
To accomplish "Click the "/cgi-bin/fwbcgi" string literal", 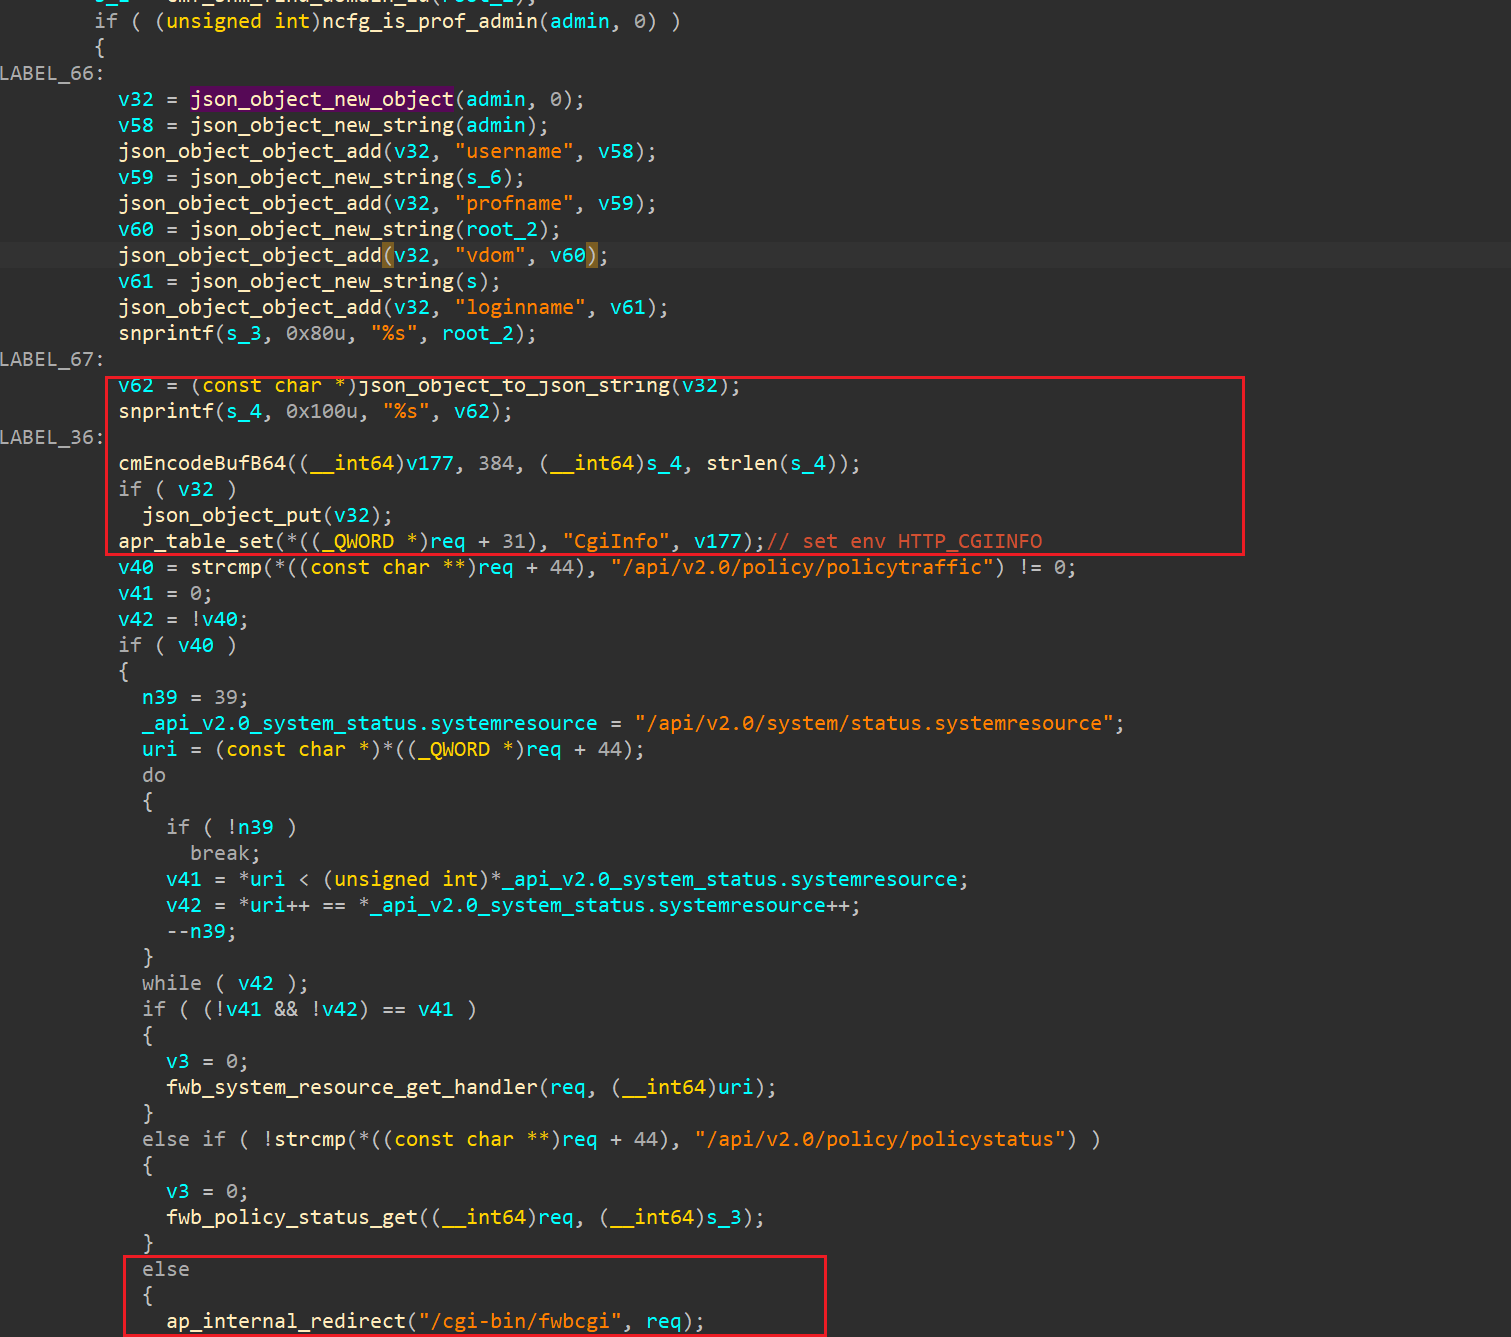I will click(520, 1321).
